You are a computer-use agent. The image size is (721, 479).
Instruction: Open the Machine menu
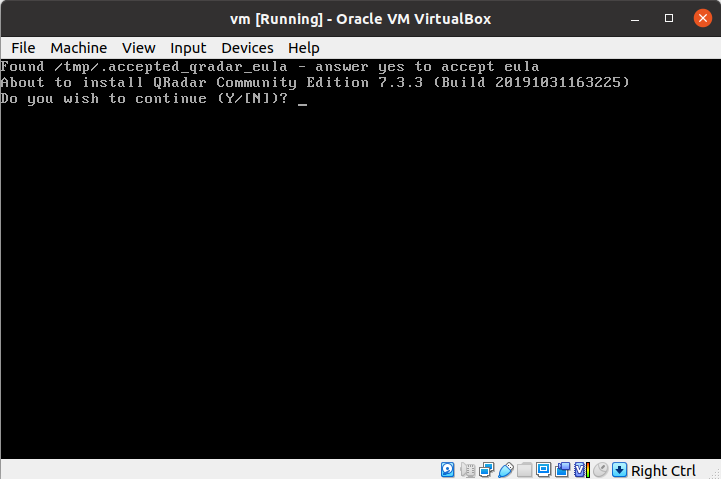79,48
